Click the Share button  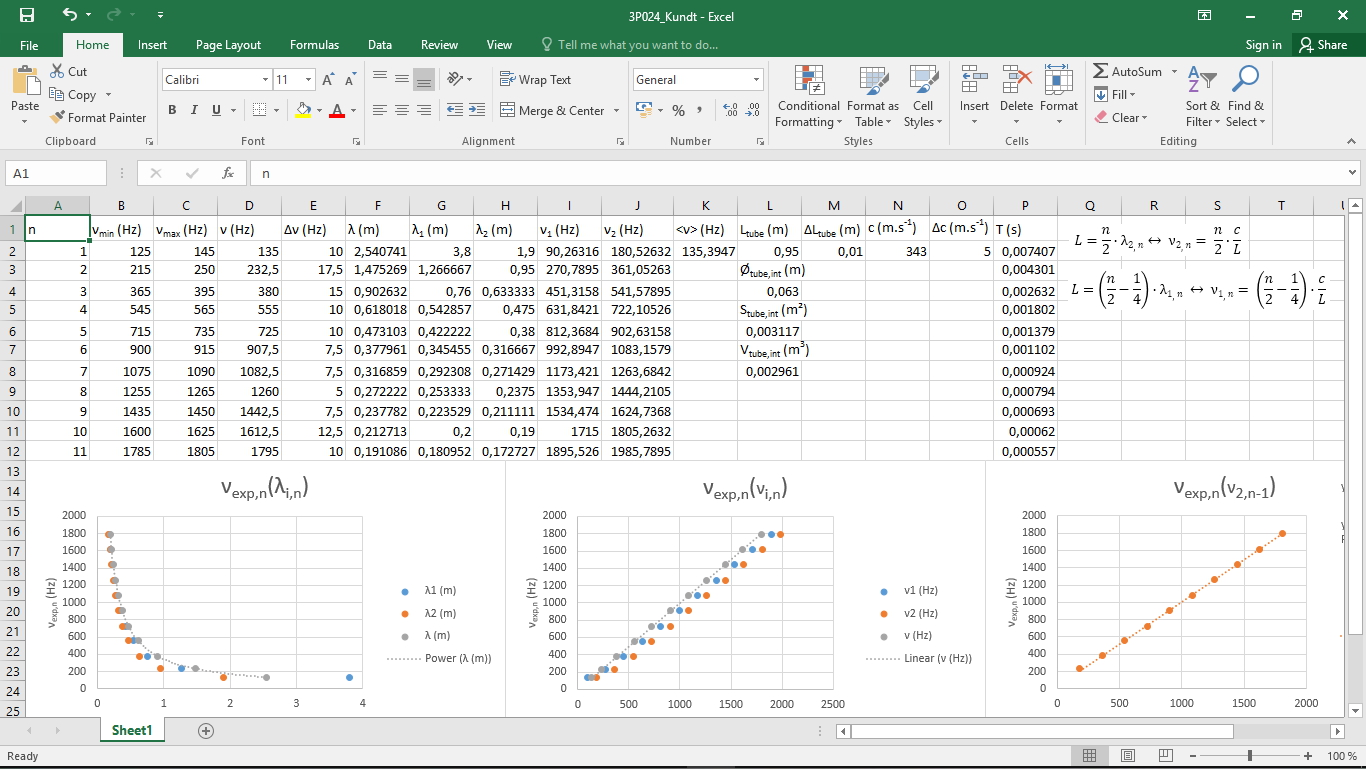(1322, 45)
